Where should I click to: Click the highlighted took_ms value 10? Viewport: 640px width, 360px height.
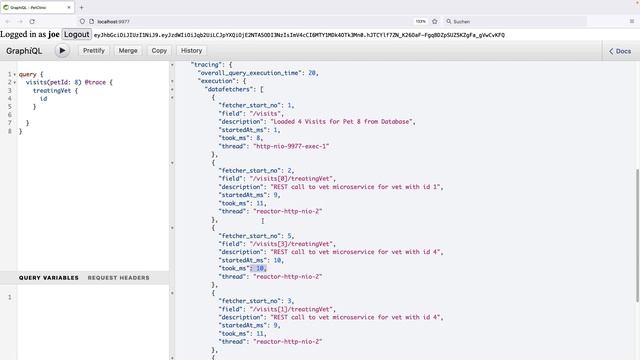(x=260, y=268)
